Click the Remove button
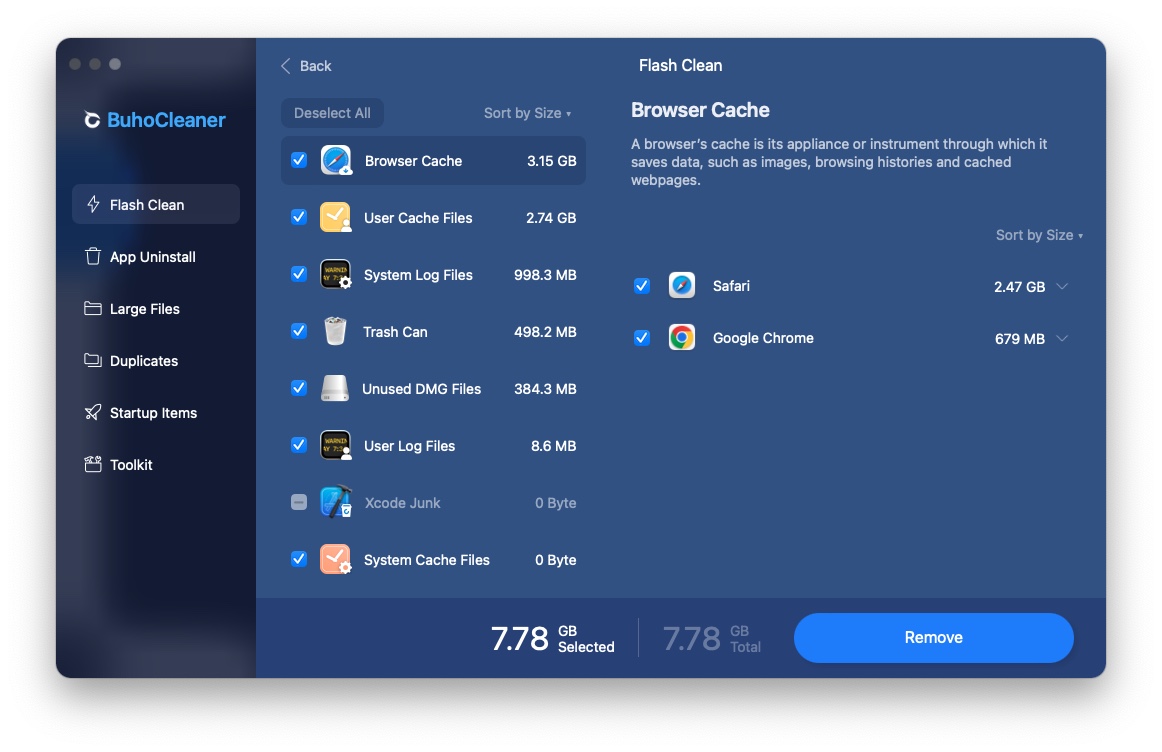Image resolution: width=1162 pixels, height=752 pixels. point(933,637)
